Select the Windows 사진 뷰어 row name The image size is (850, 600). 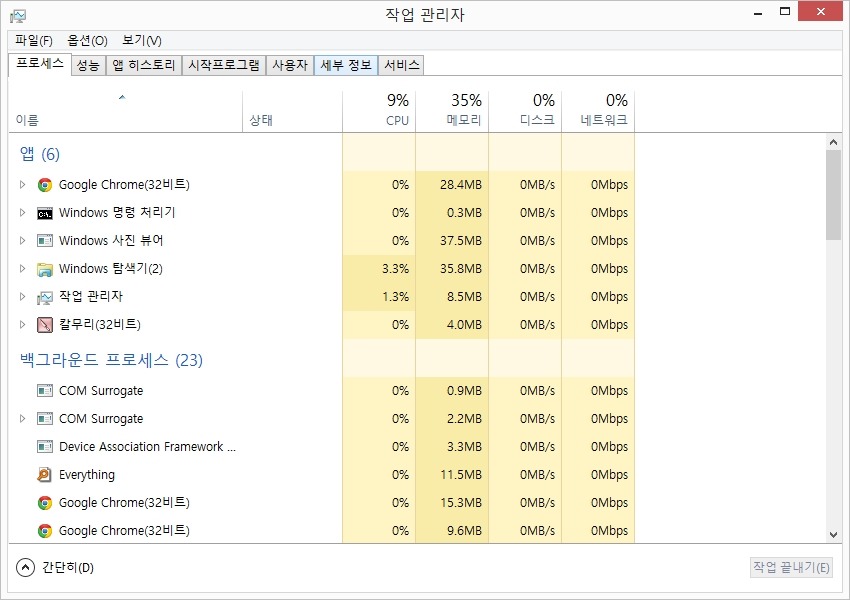coord(111,241)
